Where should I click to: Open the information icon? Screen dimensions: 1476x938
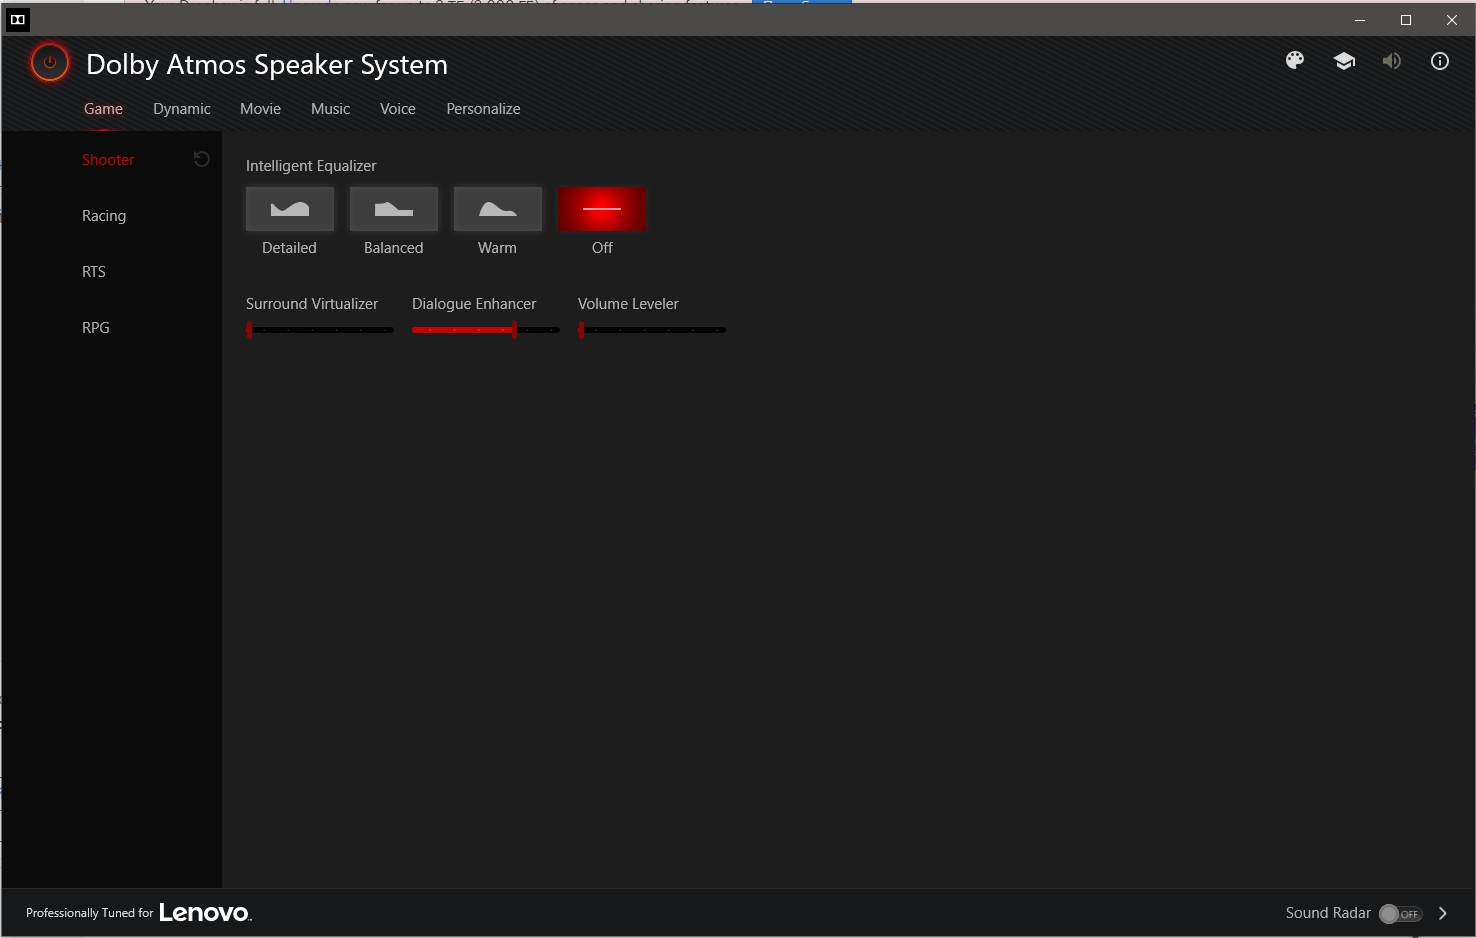(1440, 61)
